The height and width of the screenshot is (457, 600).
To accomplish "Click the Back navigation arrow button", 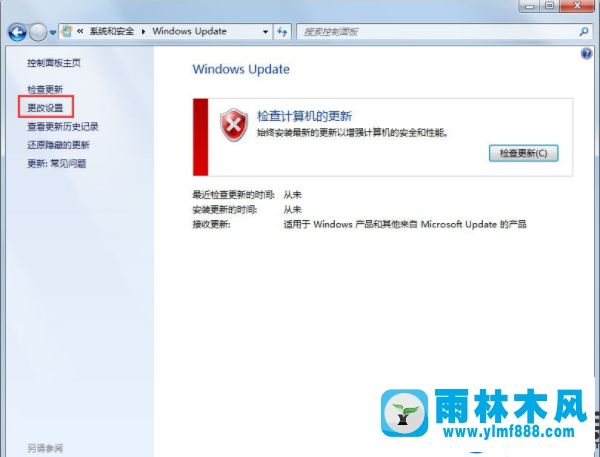I will pos(17,32).
